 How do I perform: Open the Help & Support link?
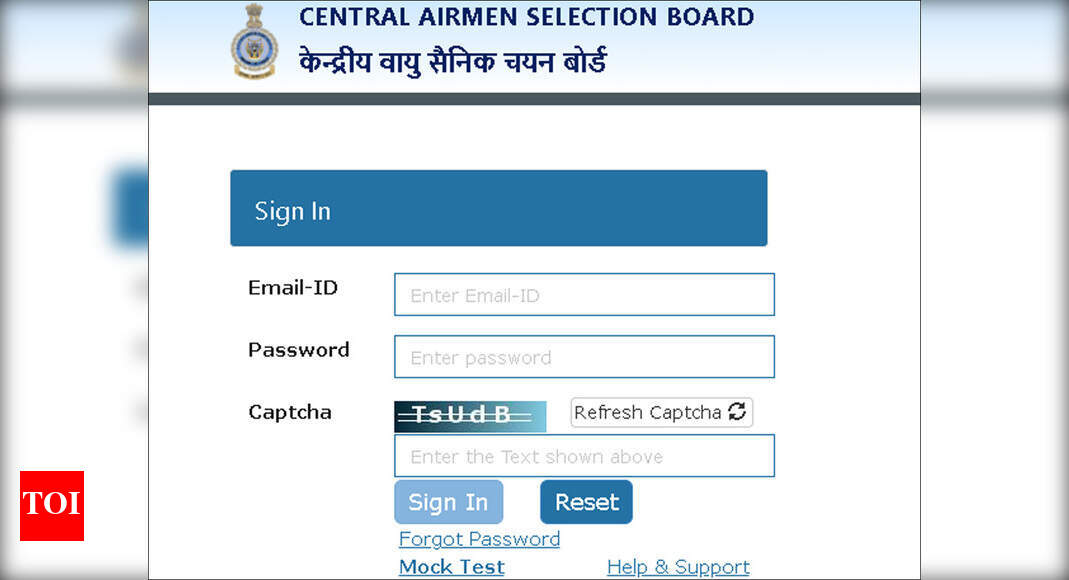tap(678, 567)
